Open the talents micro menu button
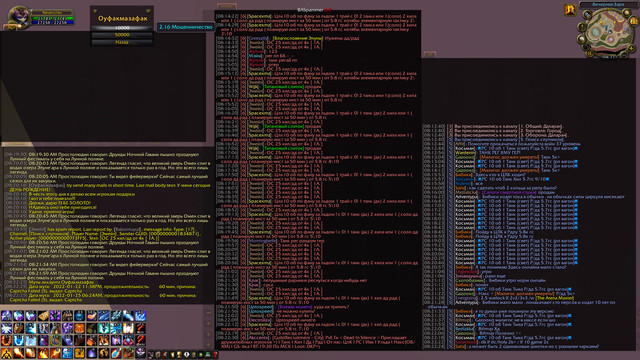This screenshot has width=640, height=360. [165, 355]
